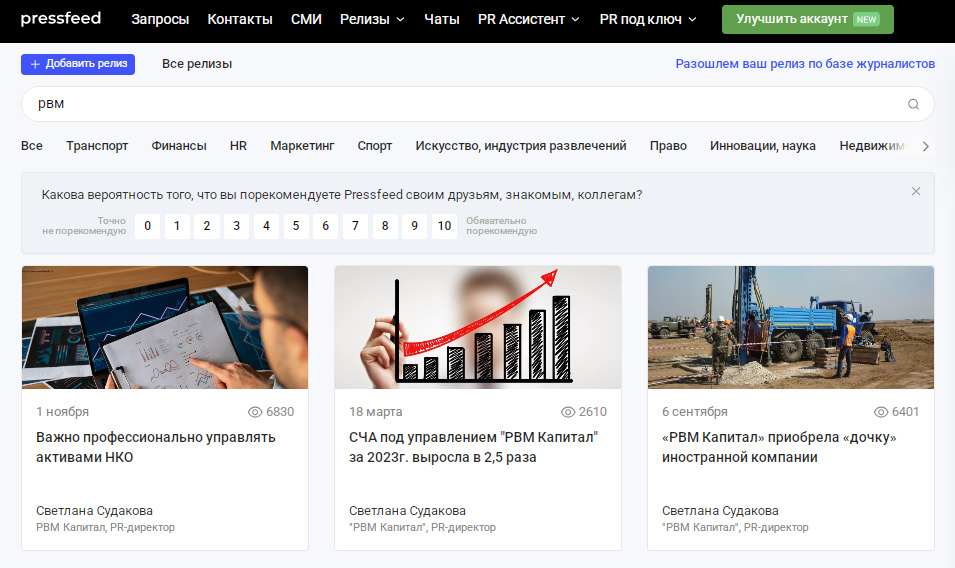Rate recommendation score 4
This screenshot has height=568, width=955.
(266, 226)
